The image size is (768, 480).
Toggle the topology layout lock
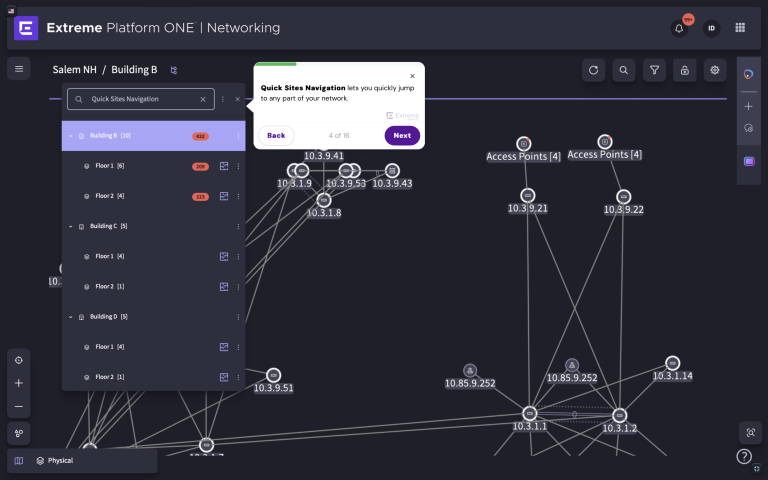pos(685,70)
